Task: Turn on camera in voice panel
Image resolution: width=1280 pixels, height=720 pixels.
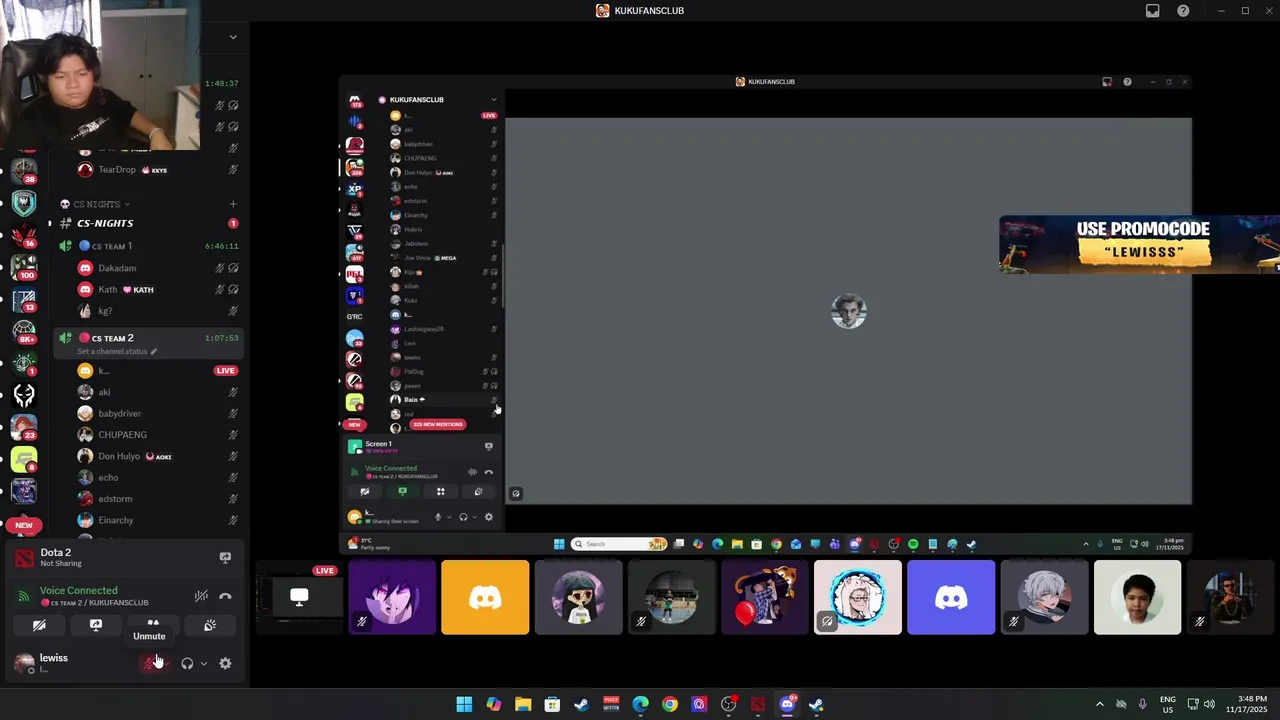Action: pos(39,625)
